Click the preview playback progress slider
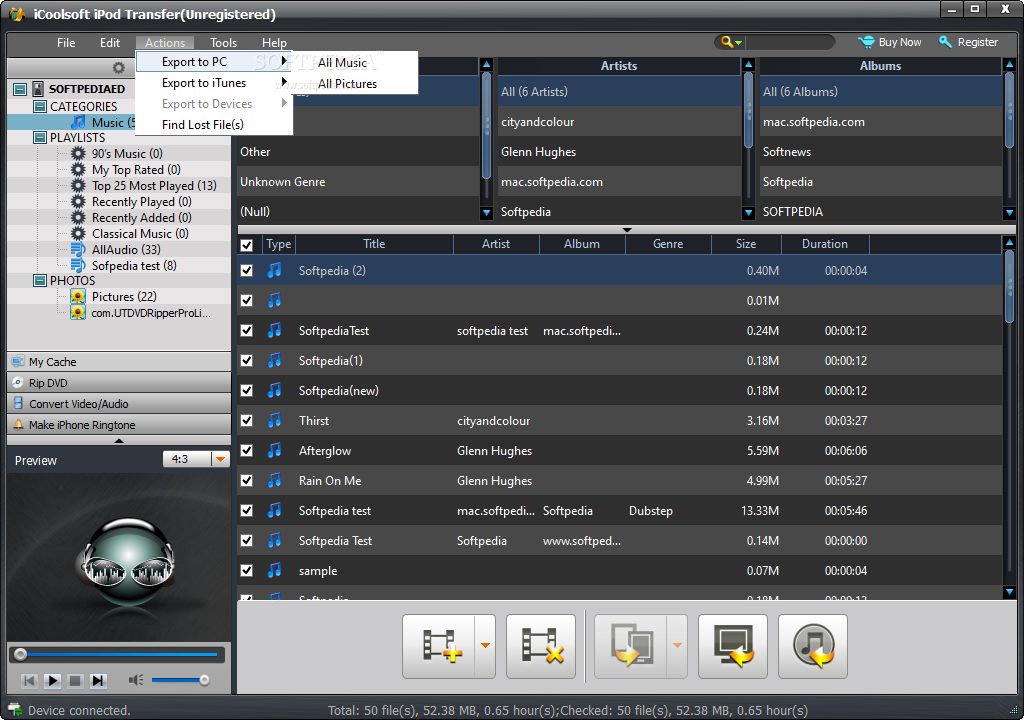This screenshot has width=1024, height=720. tap(117, 654)
